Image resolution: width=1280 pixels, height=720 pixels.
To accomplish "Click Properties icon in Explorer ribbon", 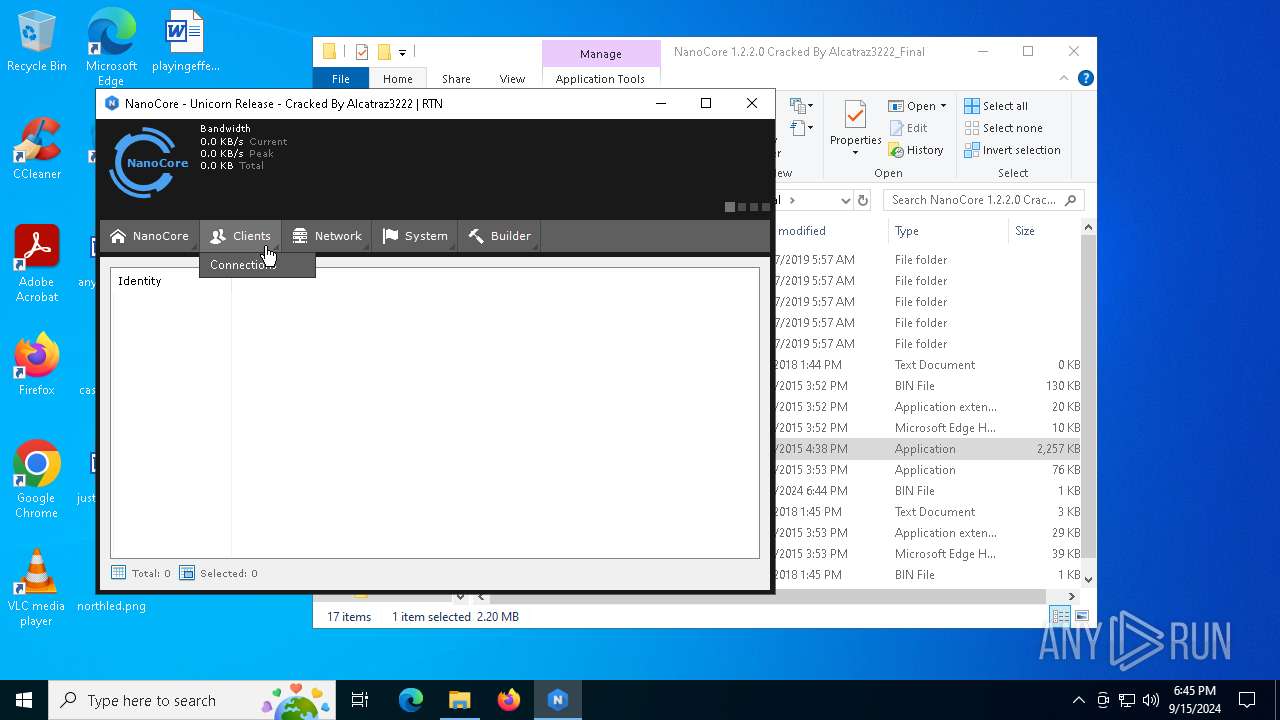I will 855,115.
